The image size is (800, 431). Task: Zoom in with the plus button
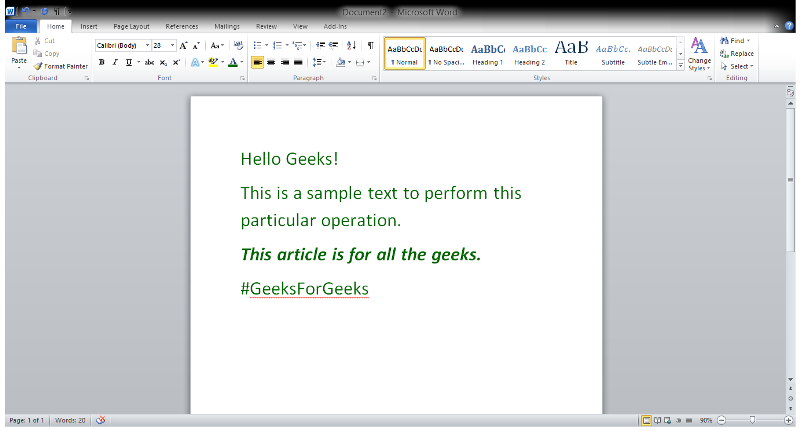789,420
